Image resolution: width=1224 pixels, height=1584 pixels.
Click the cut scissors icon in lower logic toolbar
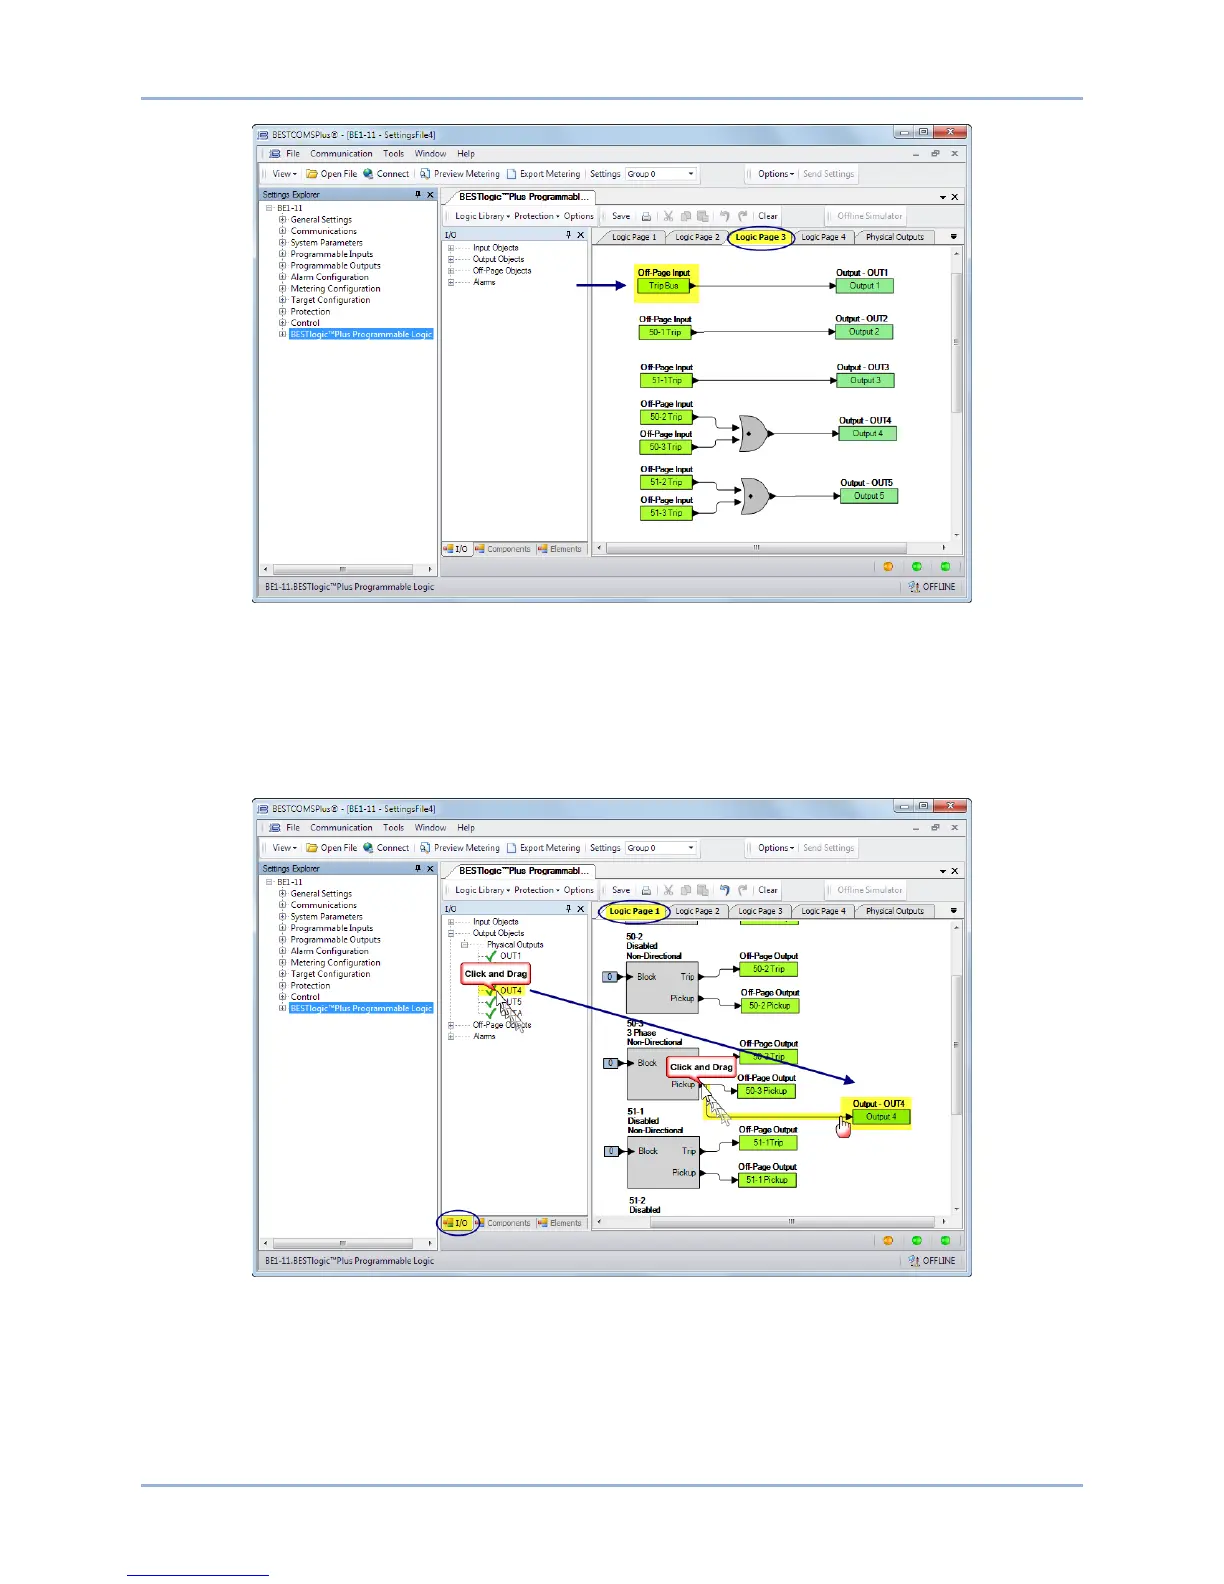[x=668, y=890]
